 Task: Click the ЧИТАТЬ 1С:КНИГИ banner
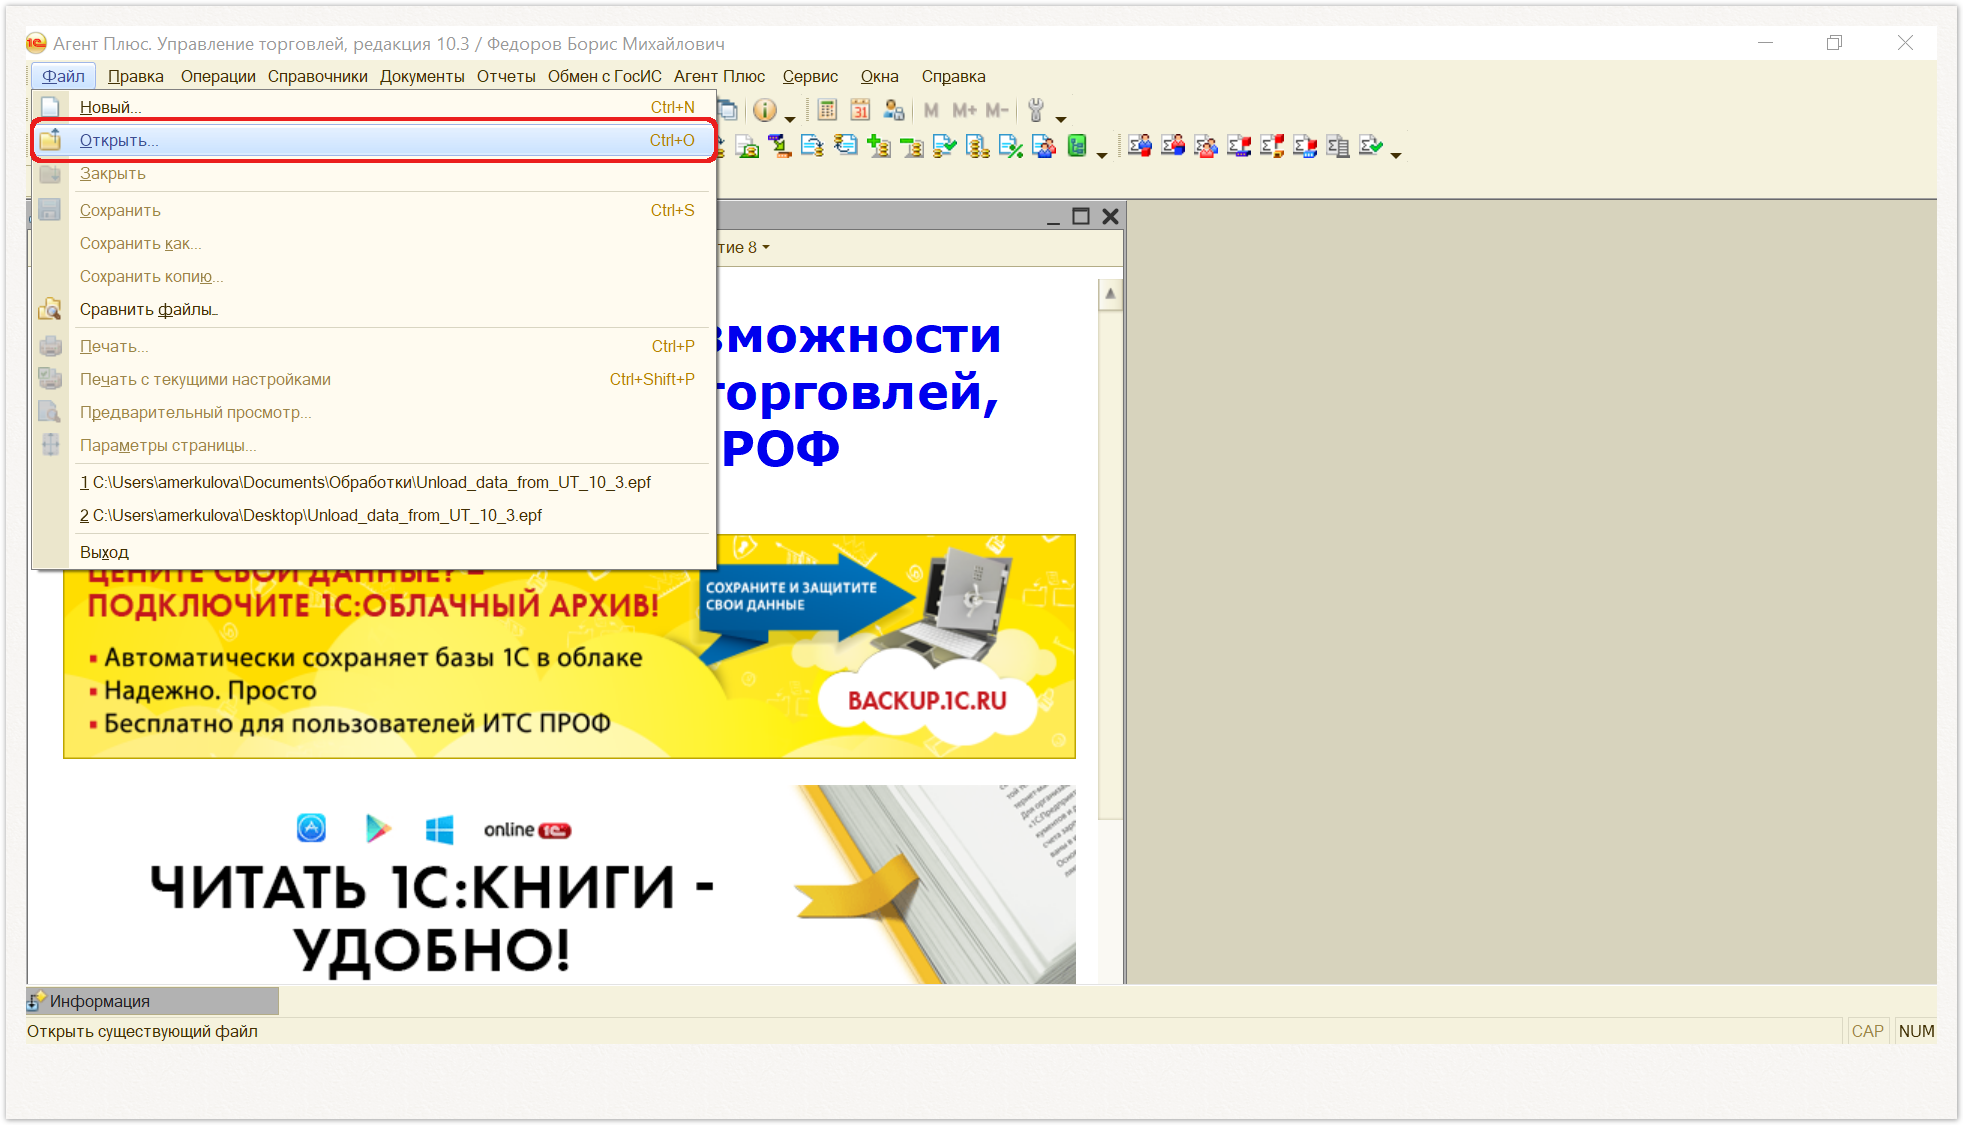569,884
